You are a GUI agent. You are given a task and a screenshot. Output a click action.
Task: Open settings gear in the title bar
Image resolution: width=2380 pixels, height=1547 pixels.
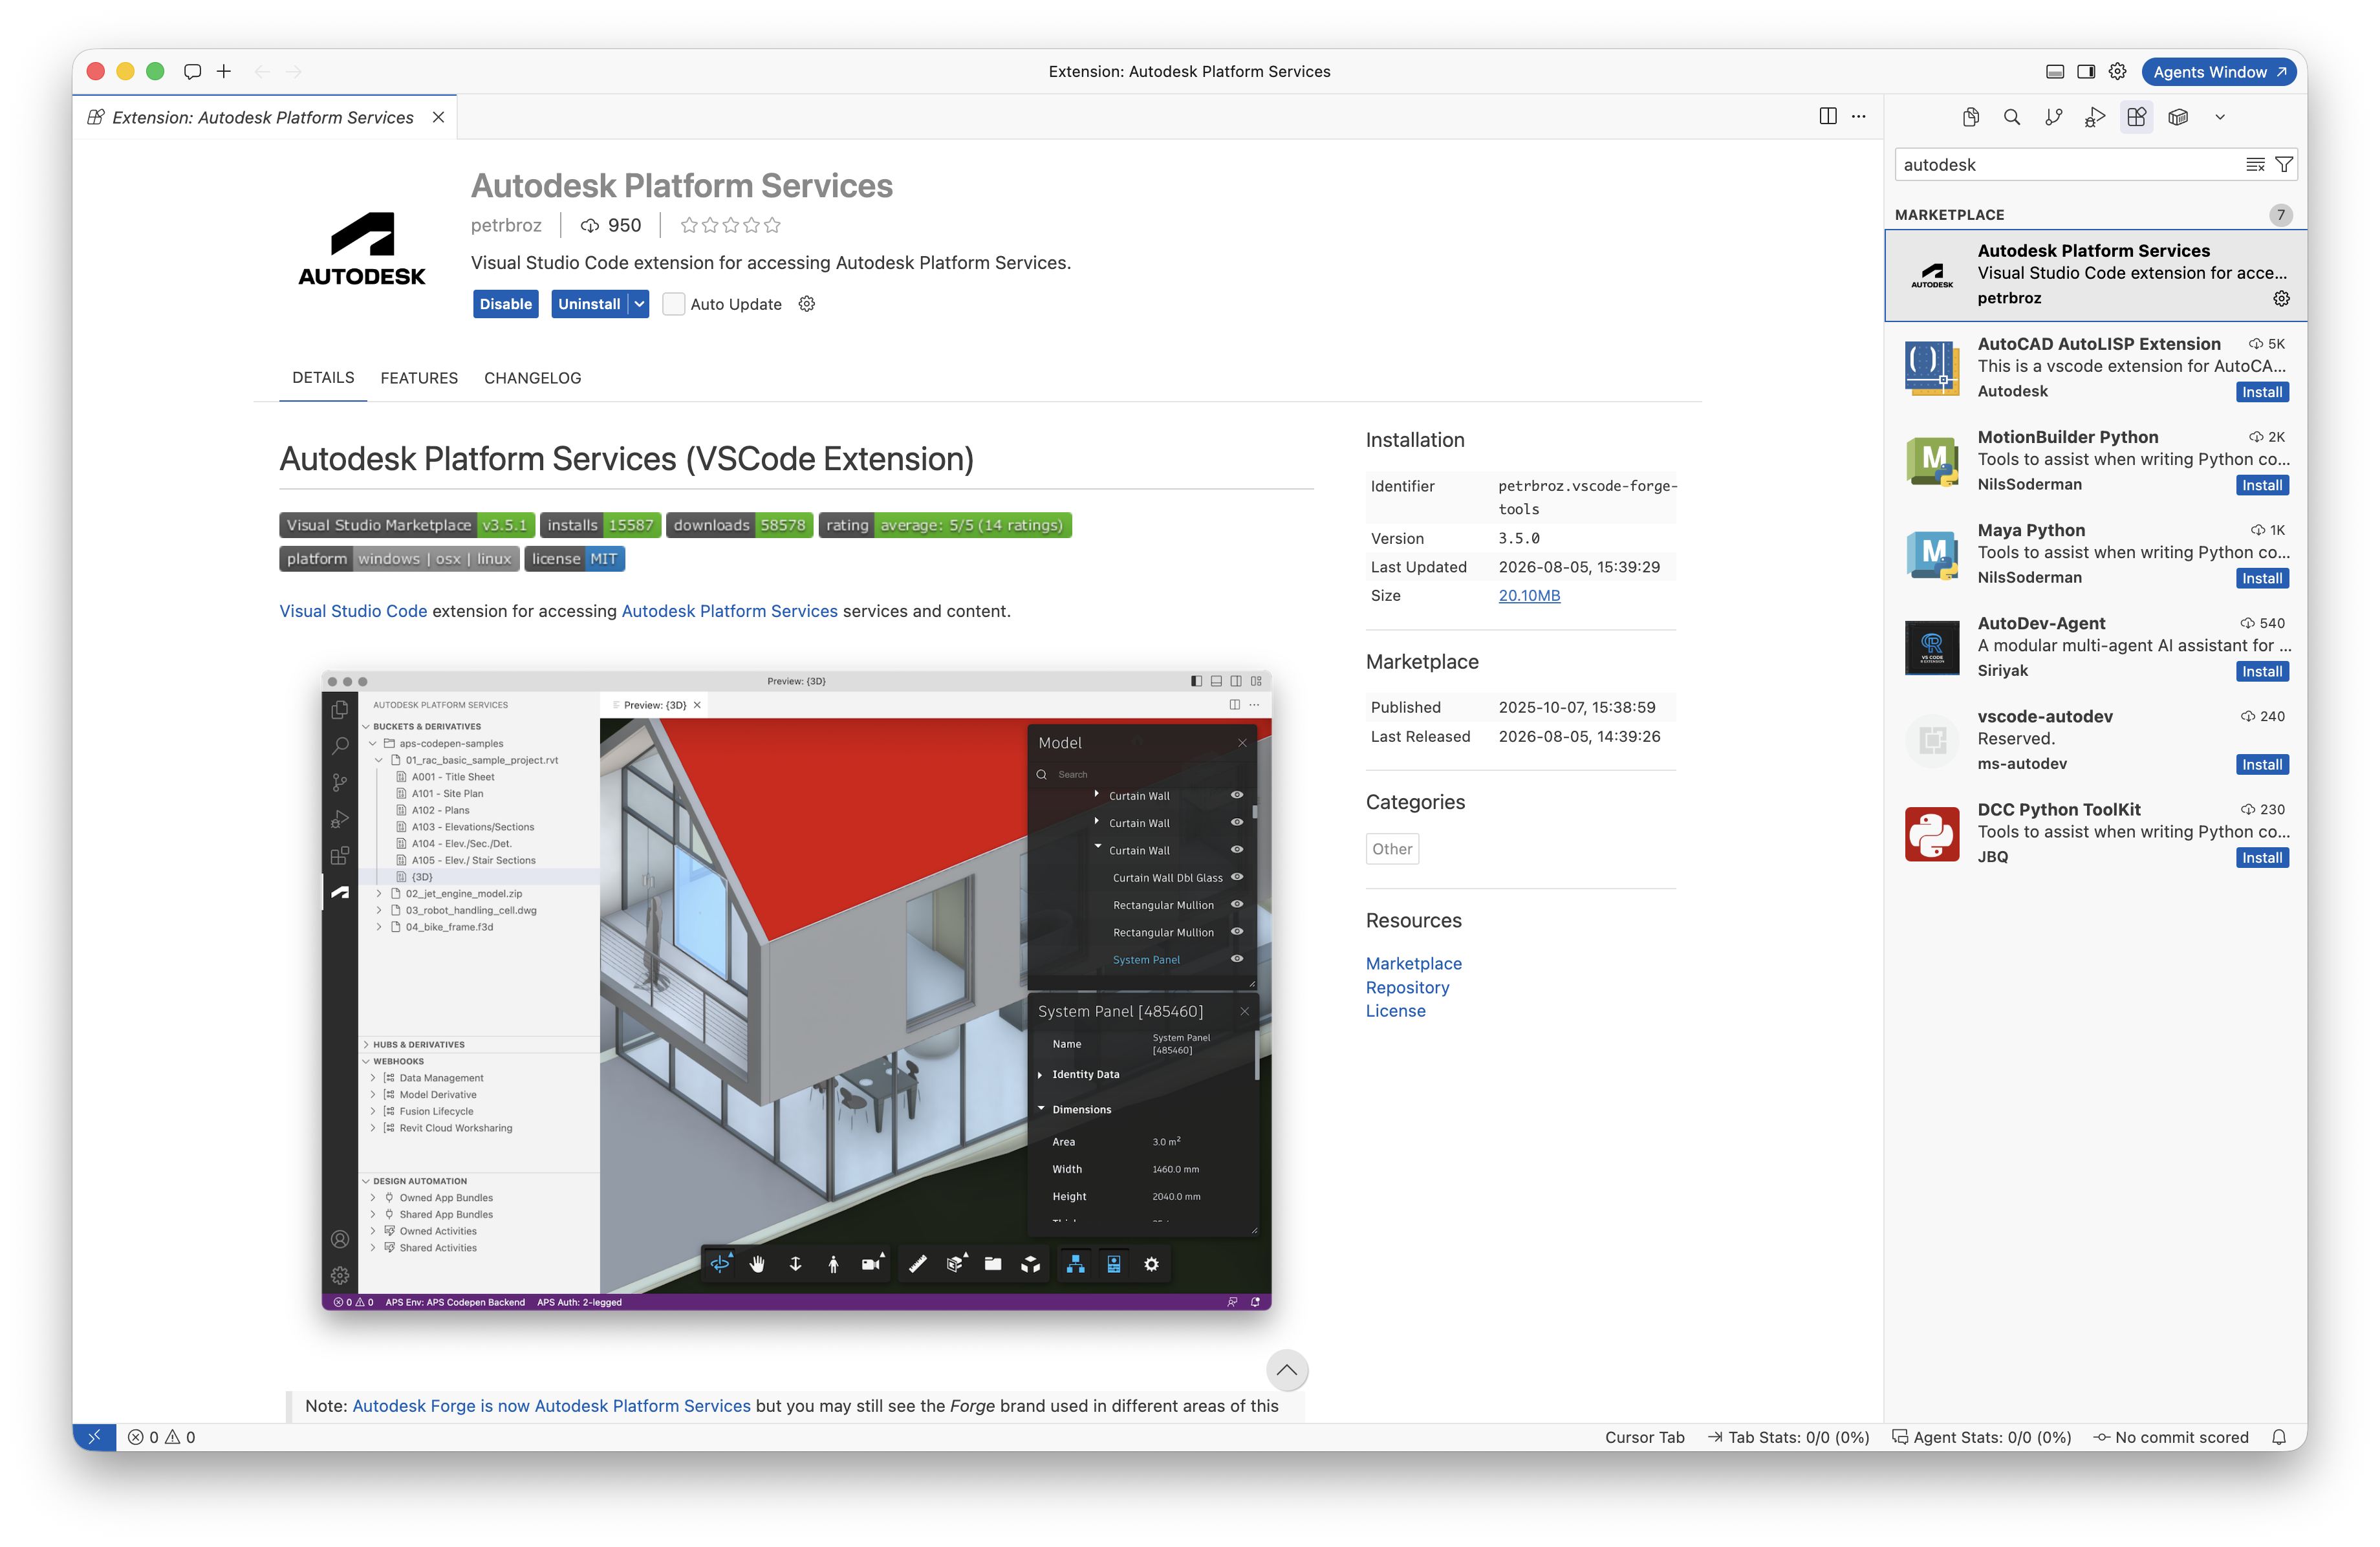click(2117, 71)
